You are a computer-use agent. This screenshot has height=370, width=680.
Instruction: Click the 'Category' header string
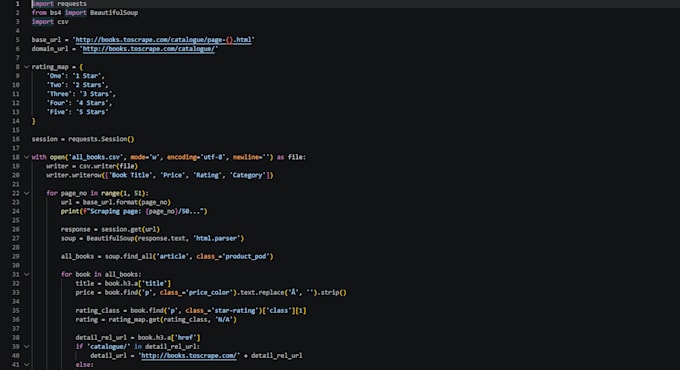tap(247, 175)
